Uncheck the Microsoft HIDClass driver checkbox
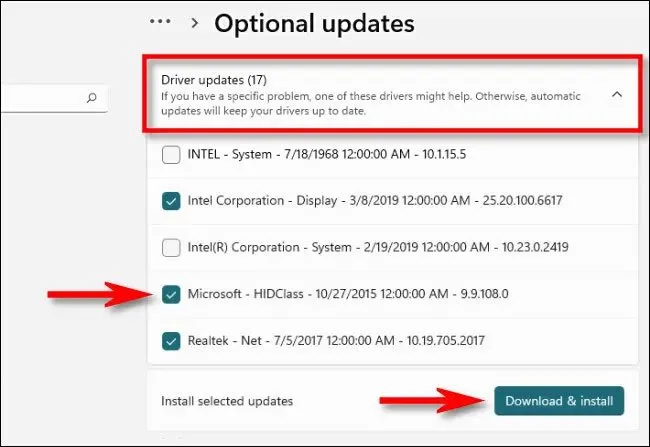This screenshot has height=447, width=650. click(x=171, y=294)
